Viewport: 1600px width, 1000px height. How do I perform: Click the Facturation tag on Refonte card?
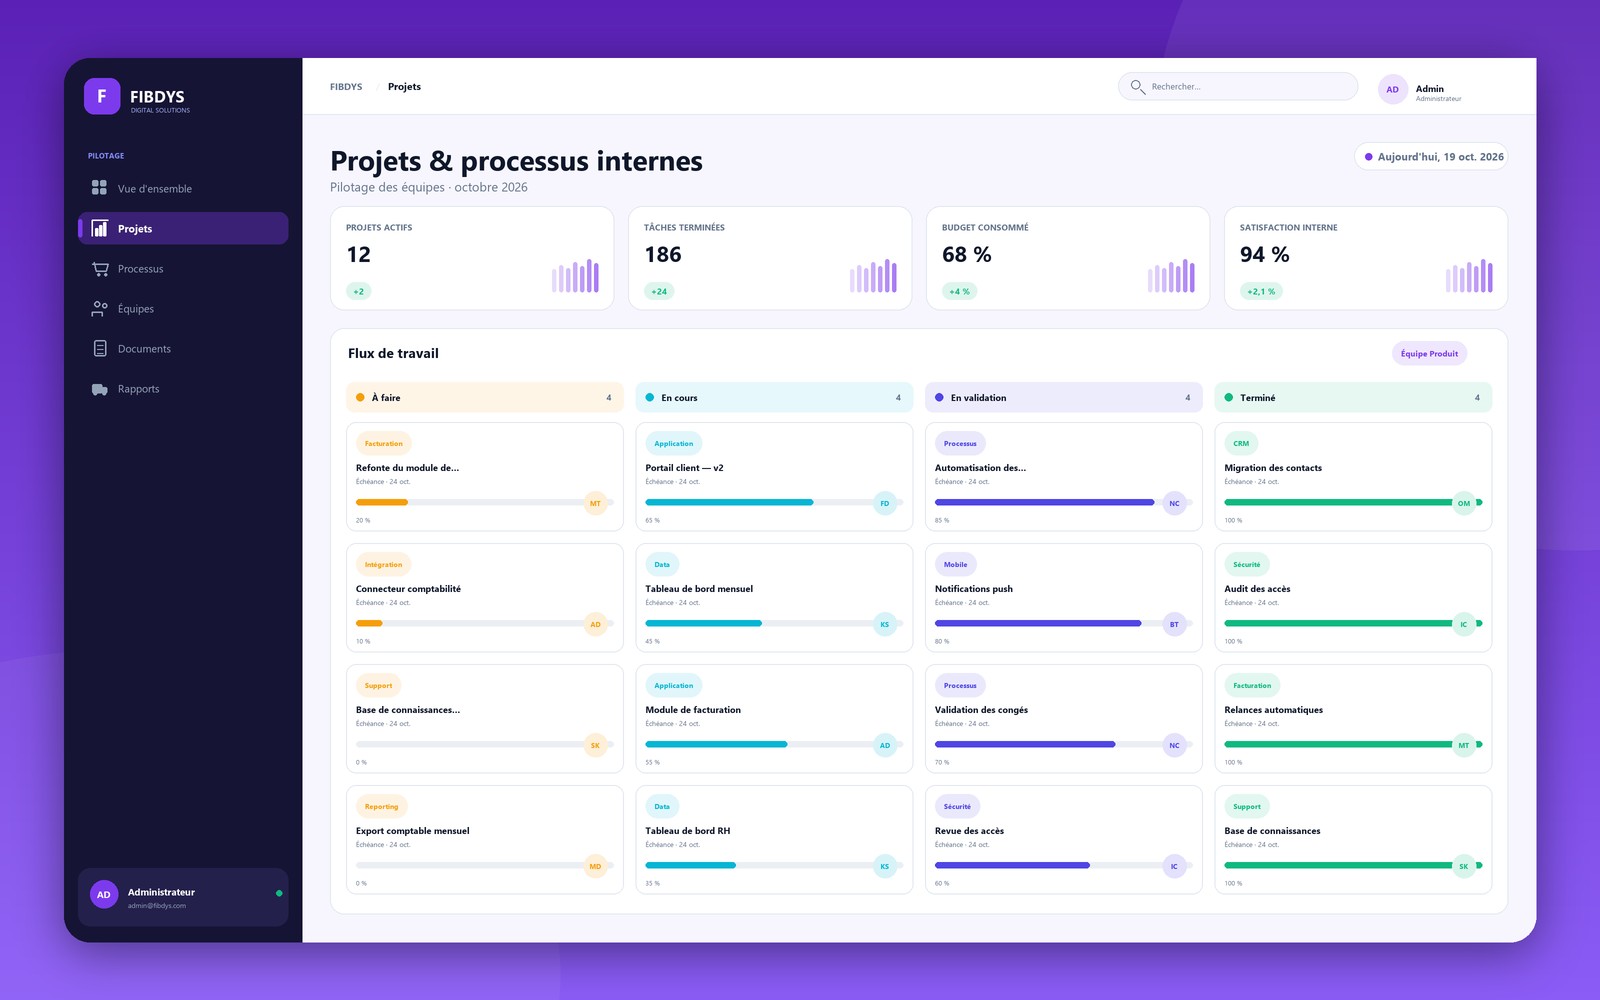click(384, 443)
